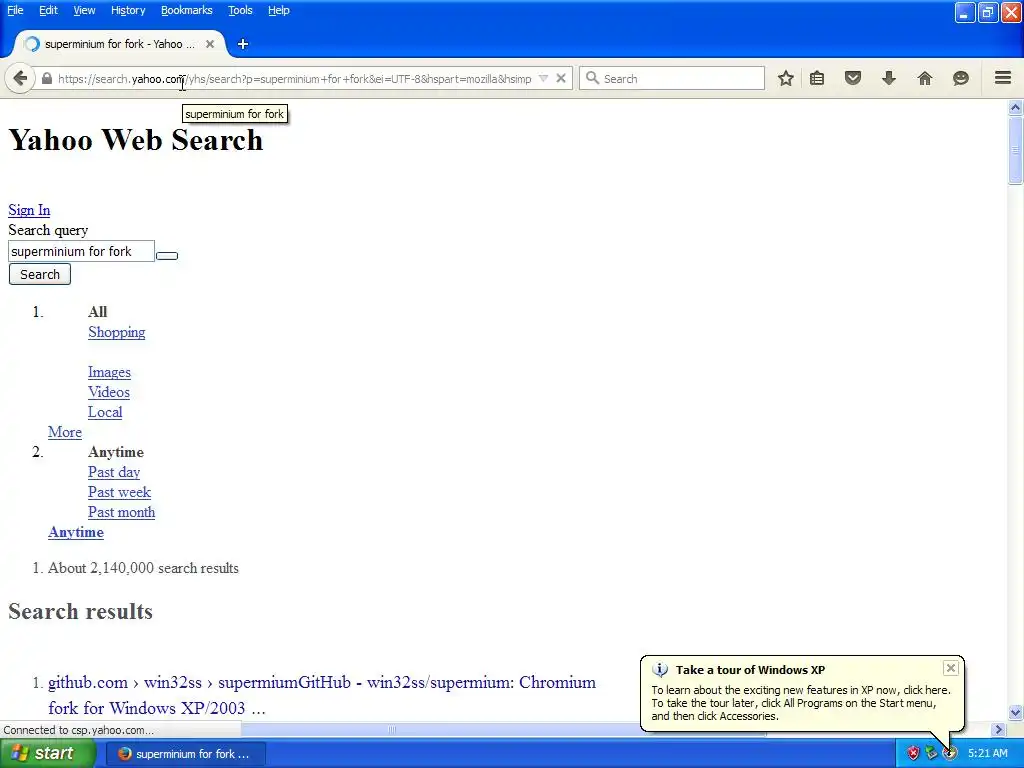Click the URL address bar field
The image size is (1024, 768).
pyautogui.click(x=294, y=78)
